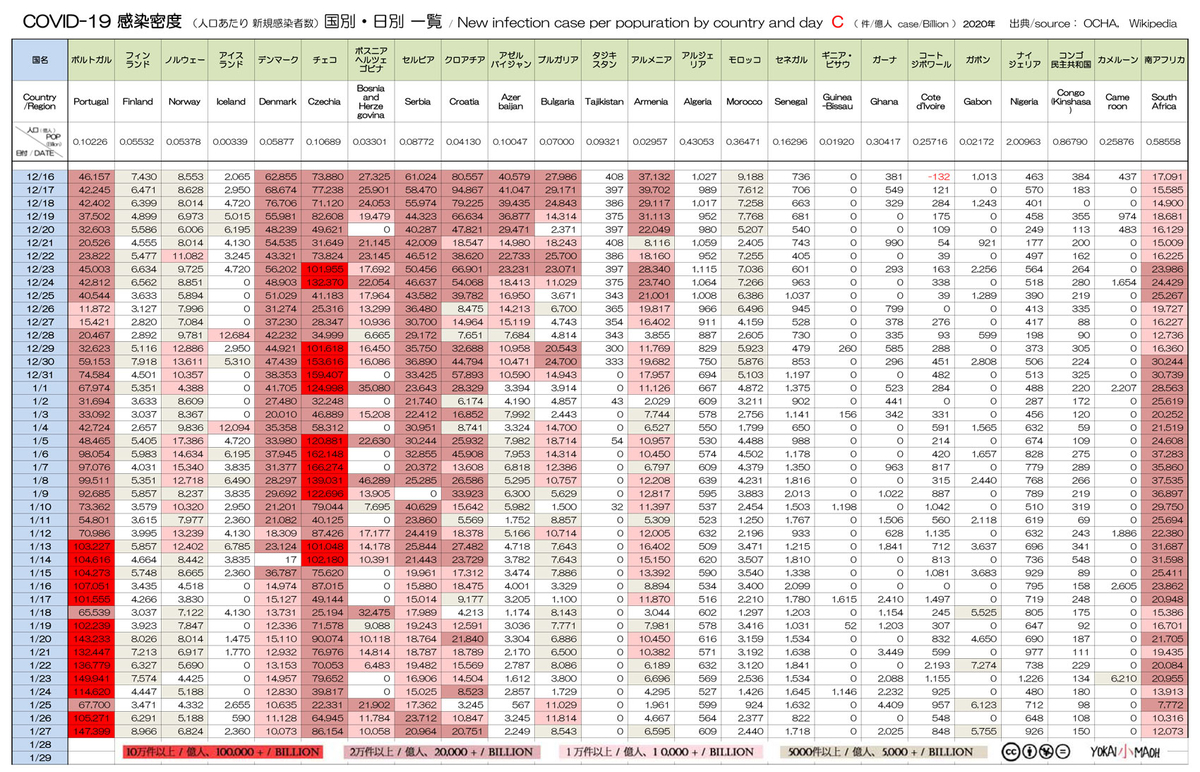Select the Armenia column header
The height and width of the screenshot is (772, 1200).
pos(651,101)
